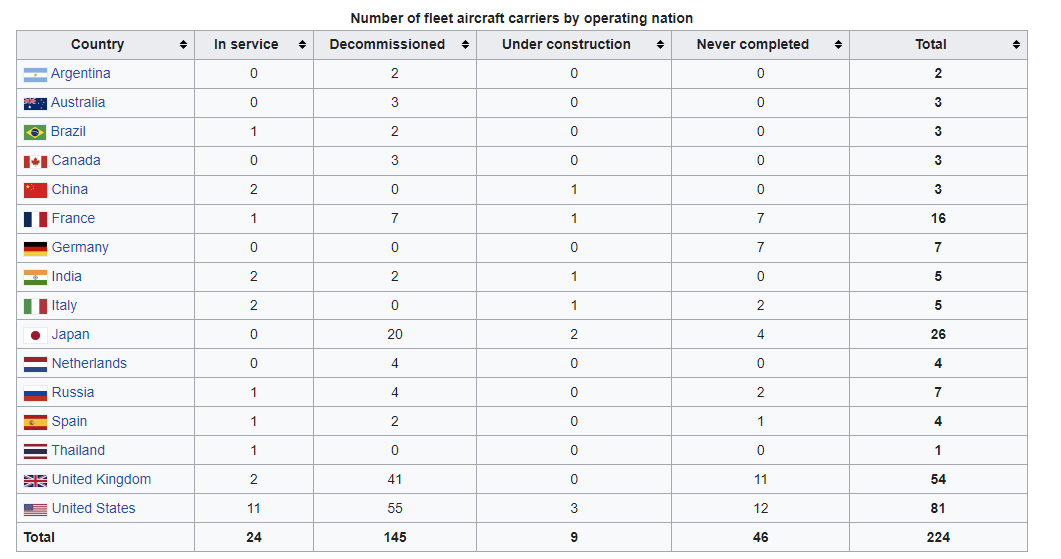
Task: Sort table by Country column arrows
Action: coord(183,45)
